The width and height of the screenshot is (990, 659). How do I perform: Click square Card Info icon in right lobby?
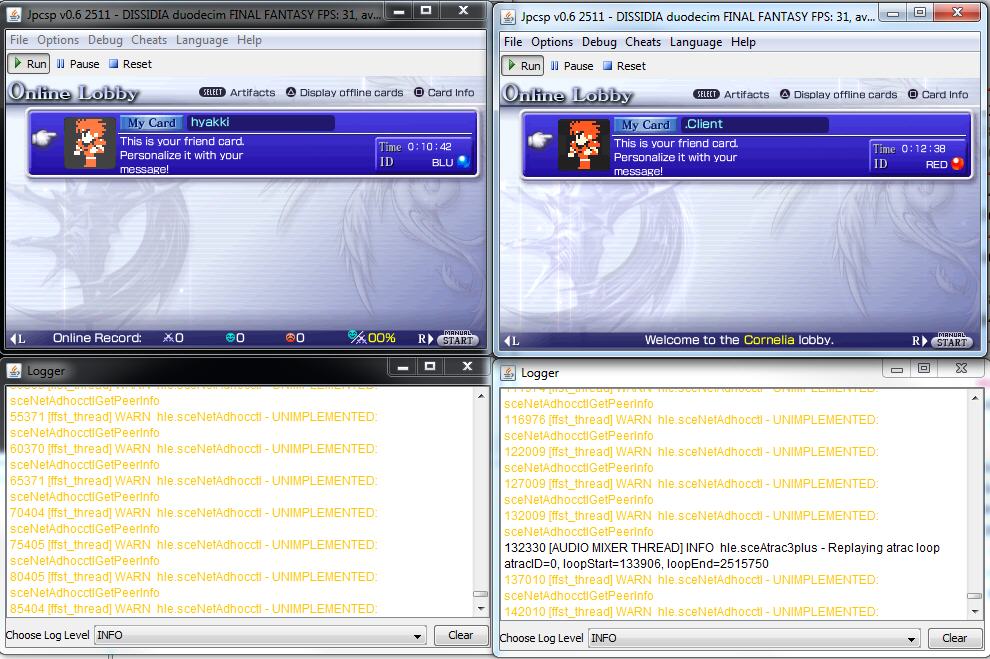[912, 94]
